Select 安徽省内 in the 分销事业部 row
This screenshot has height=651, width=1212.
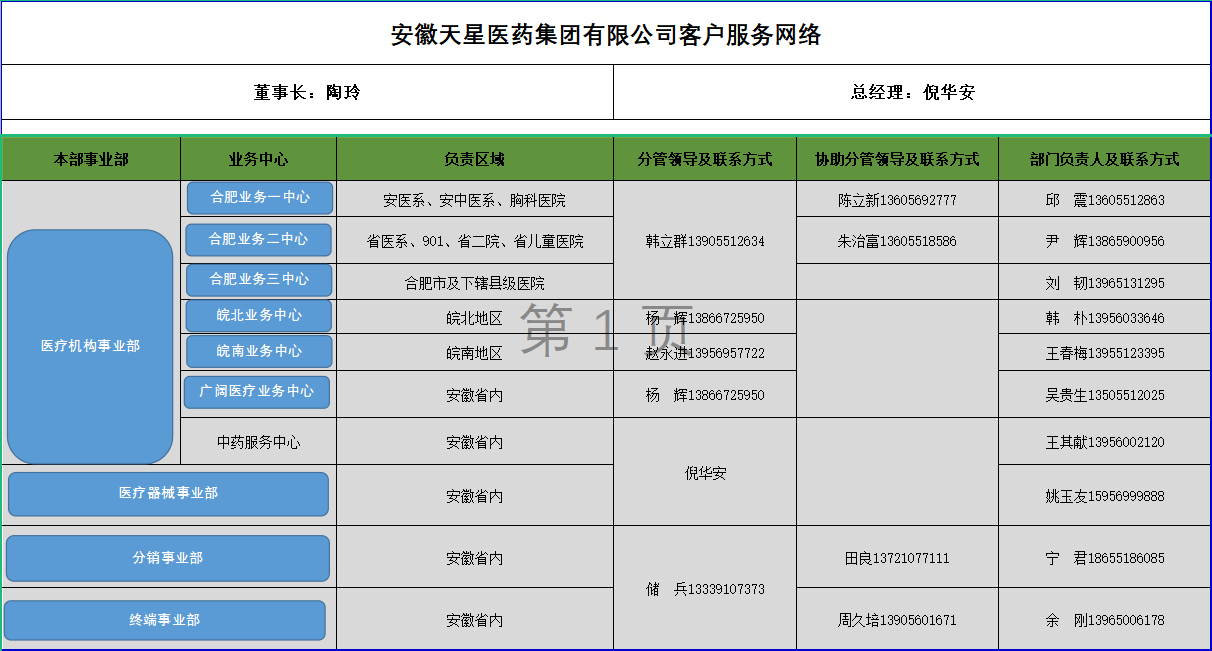(475, 558)
